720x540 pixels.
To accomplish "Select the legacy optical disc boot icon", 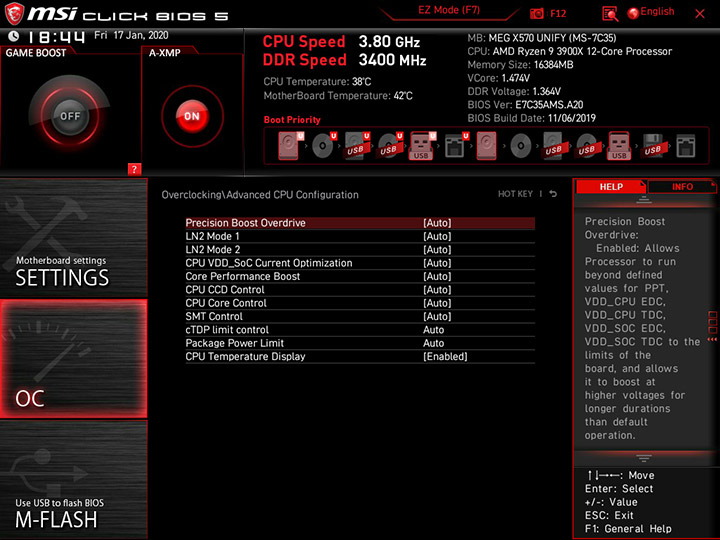I will 521,146.
